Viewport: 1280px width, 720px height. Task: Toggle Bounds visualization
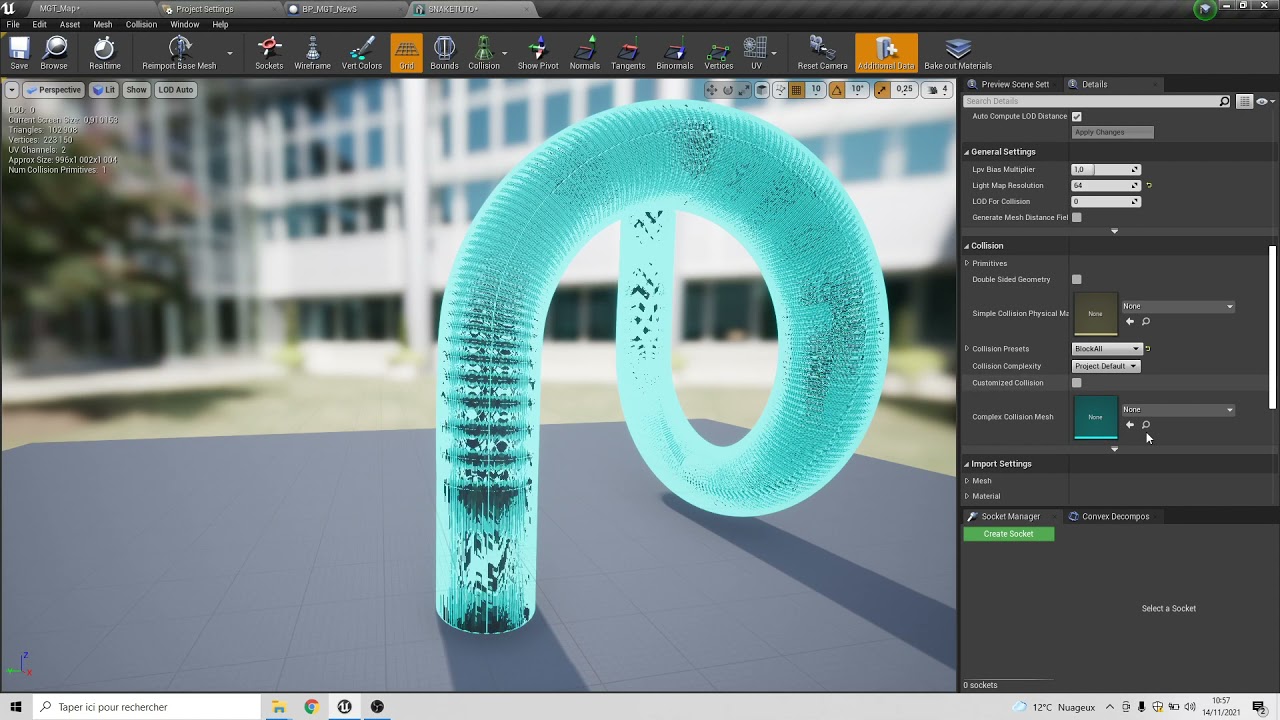444,52
